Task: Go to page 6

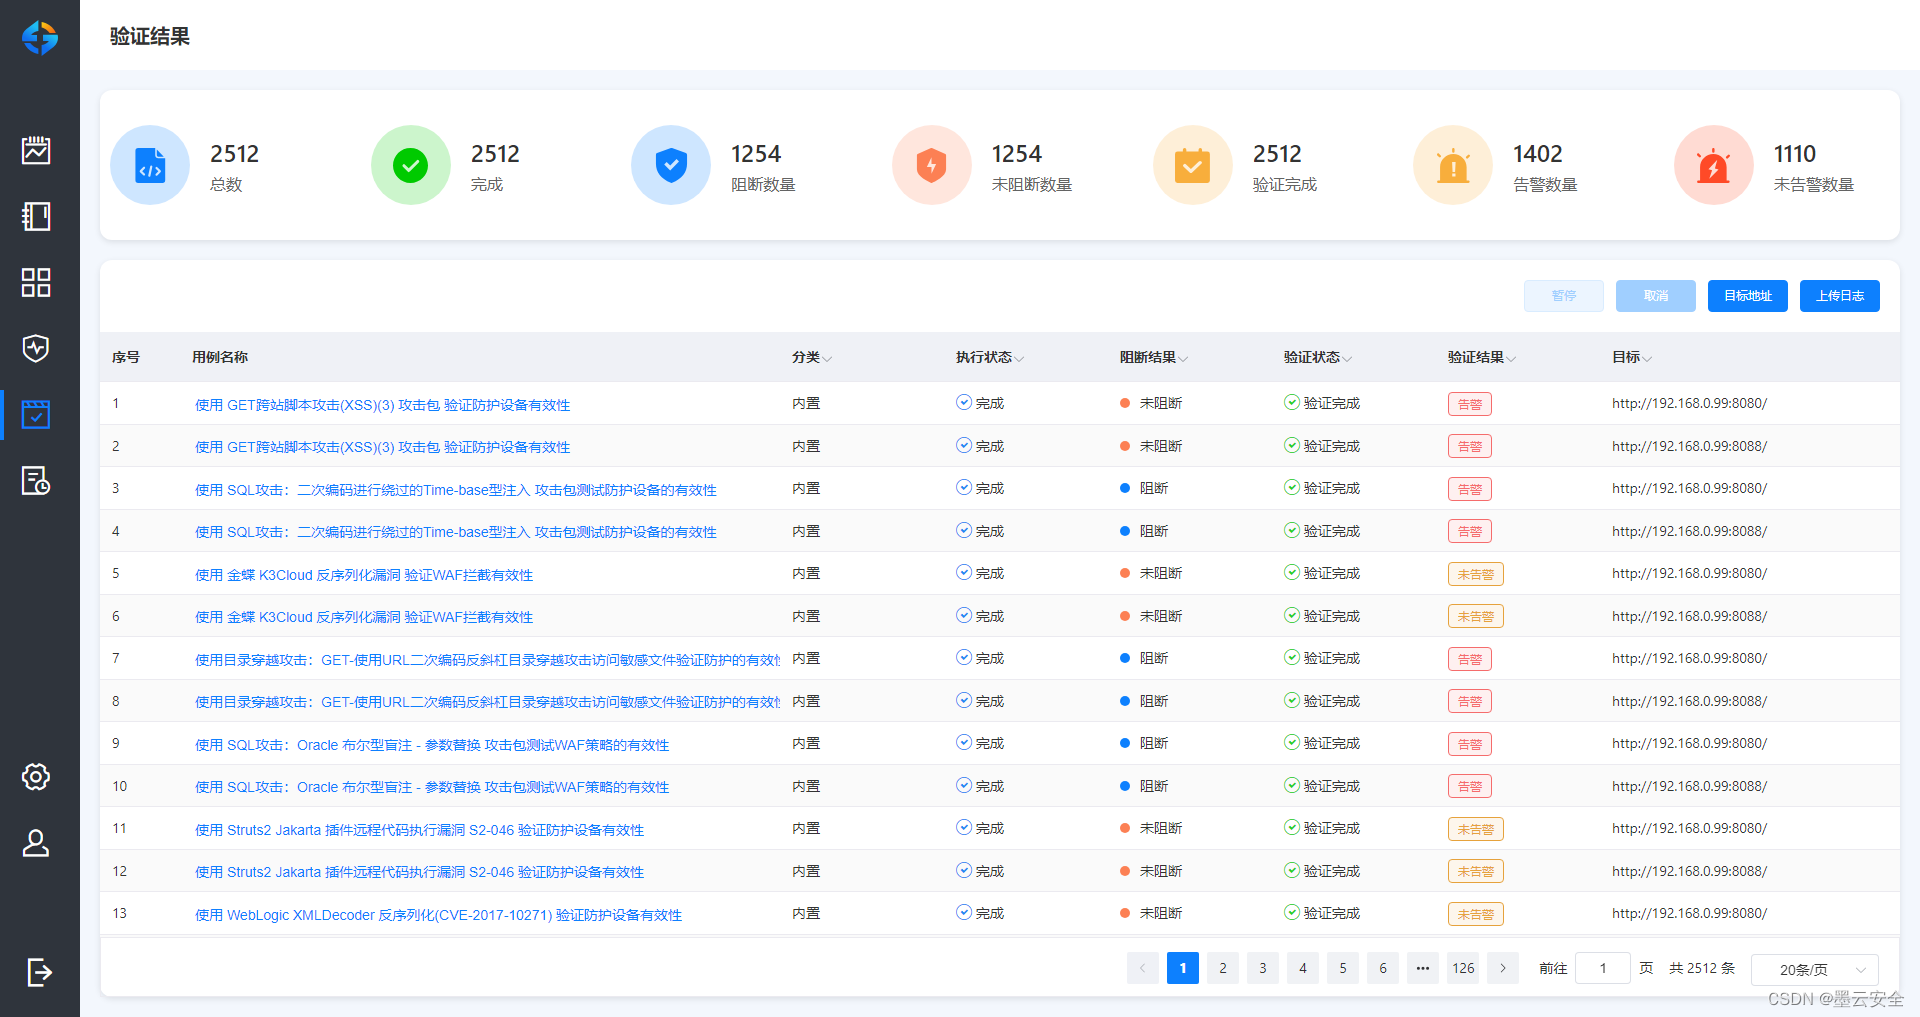Action: click(x=1383, y=968)
